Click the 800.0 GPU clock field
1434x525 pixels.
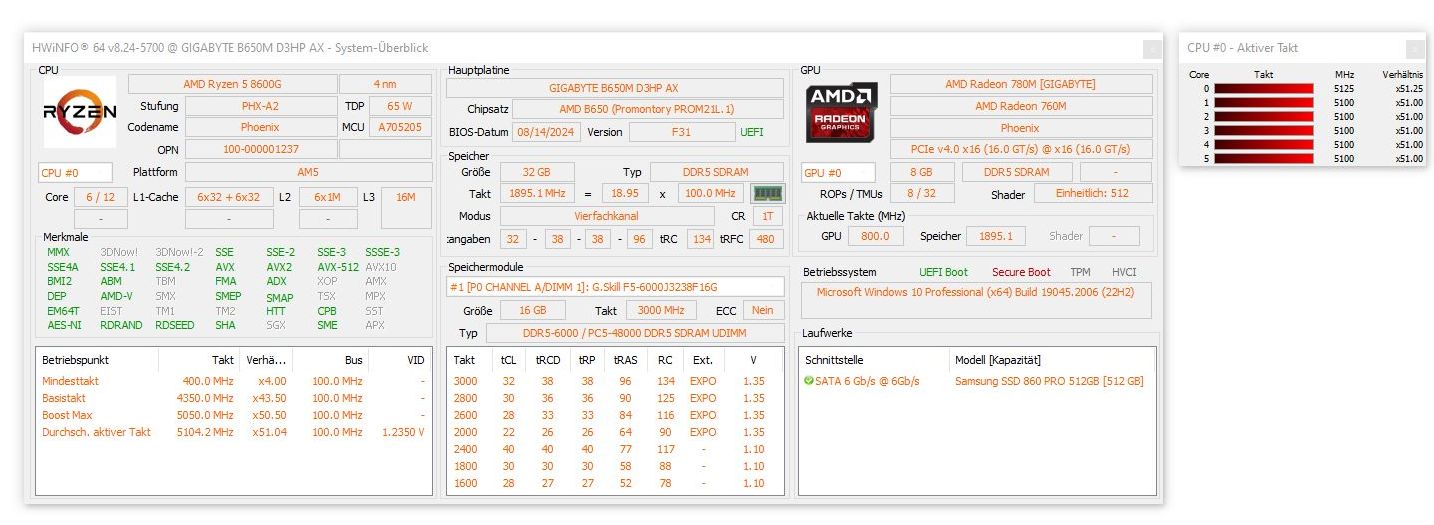[875, 236]
